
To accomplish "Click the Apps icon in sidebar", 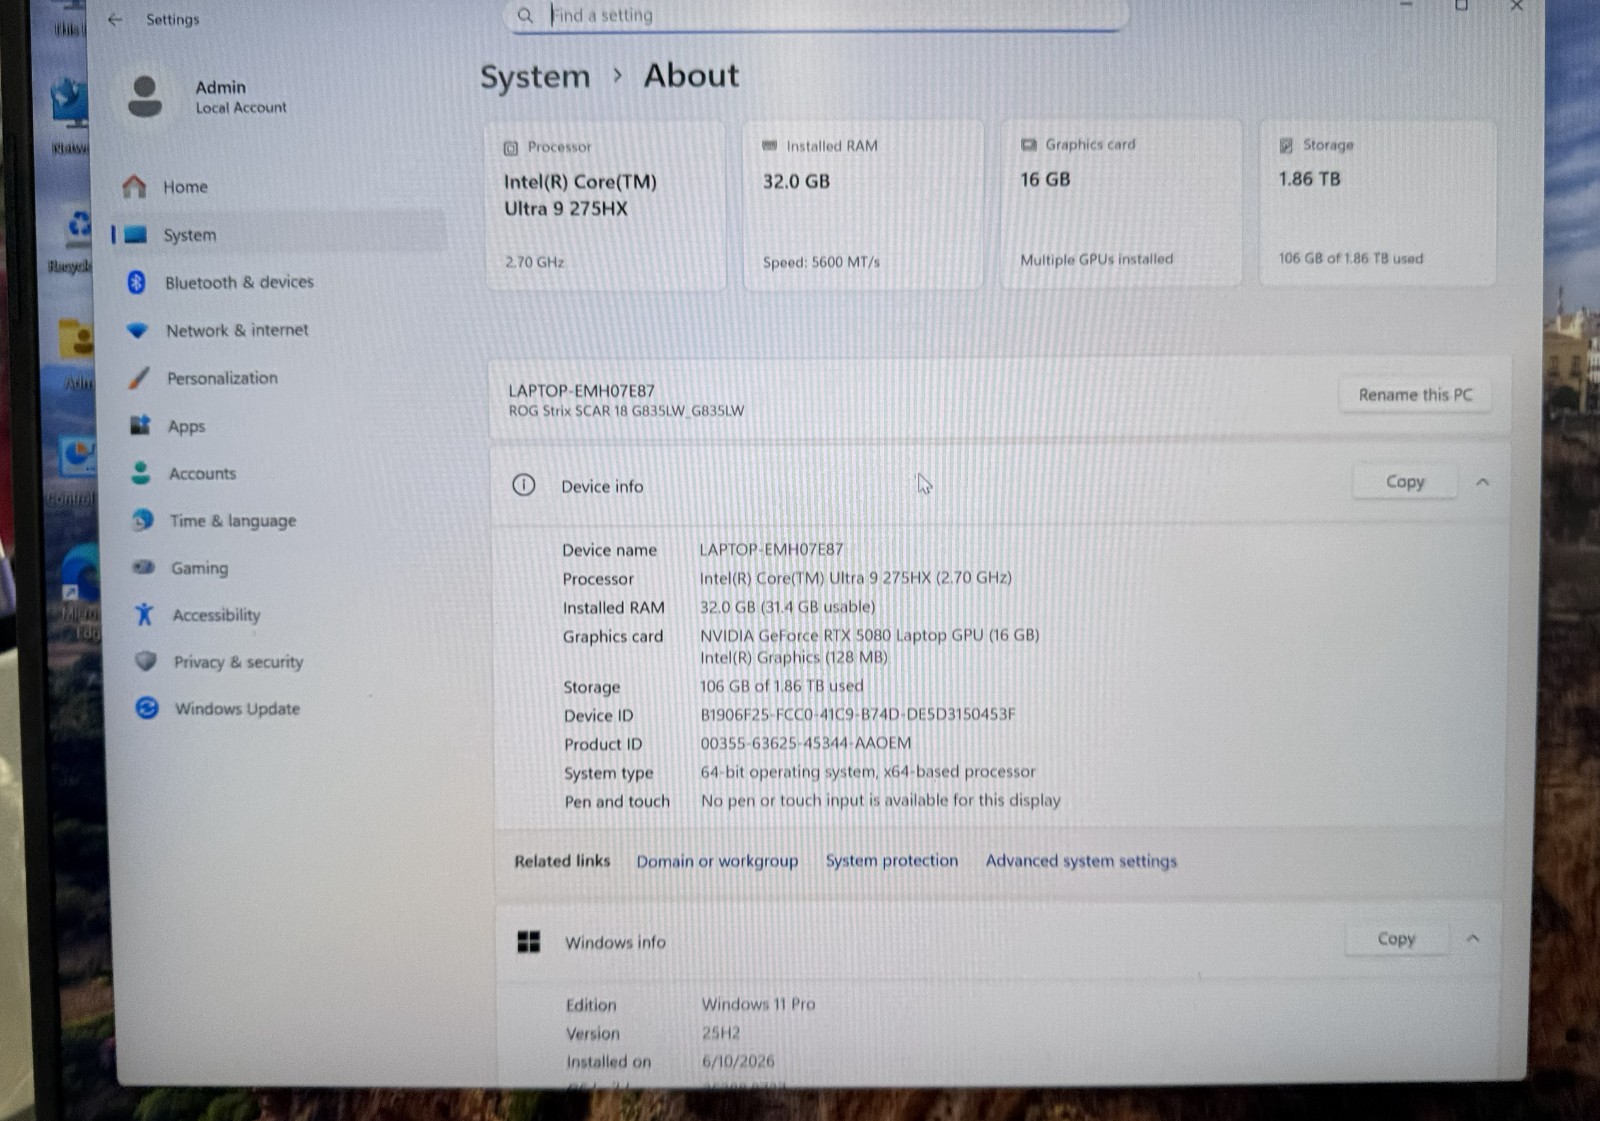I will click(x=140, y=425).
